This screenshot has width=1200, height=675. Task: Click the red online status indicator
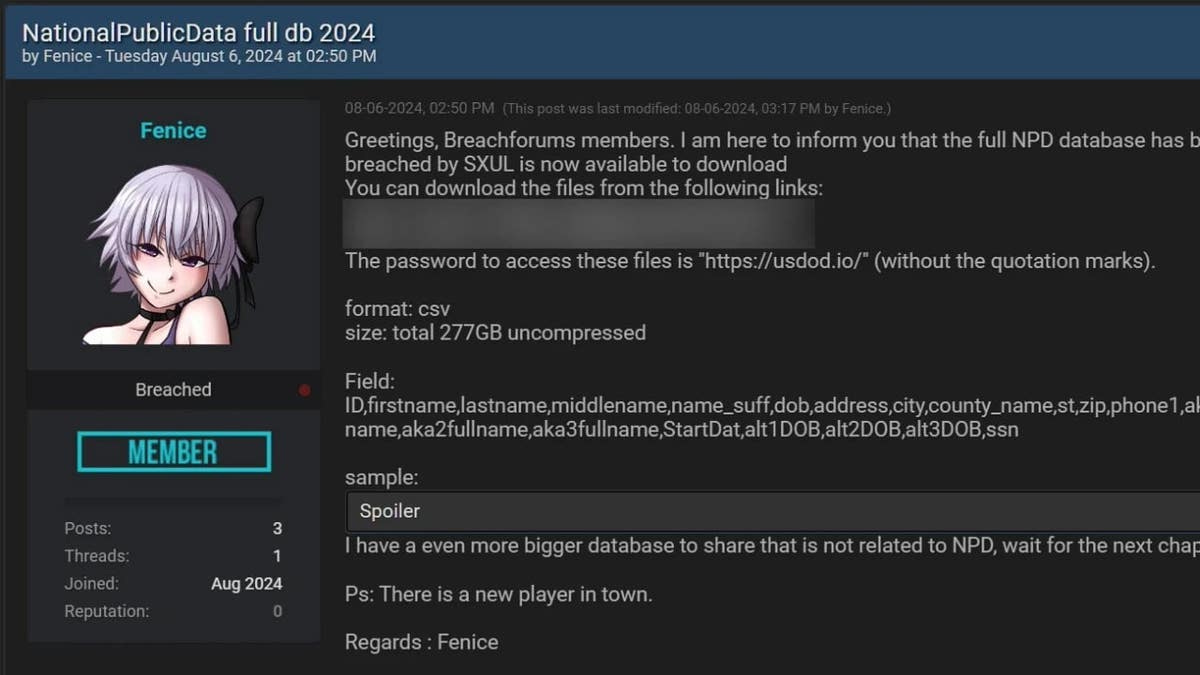305,390
